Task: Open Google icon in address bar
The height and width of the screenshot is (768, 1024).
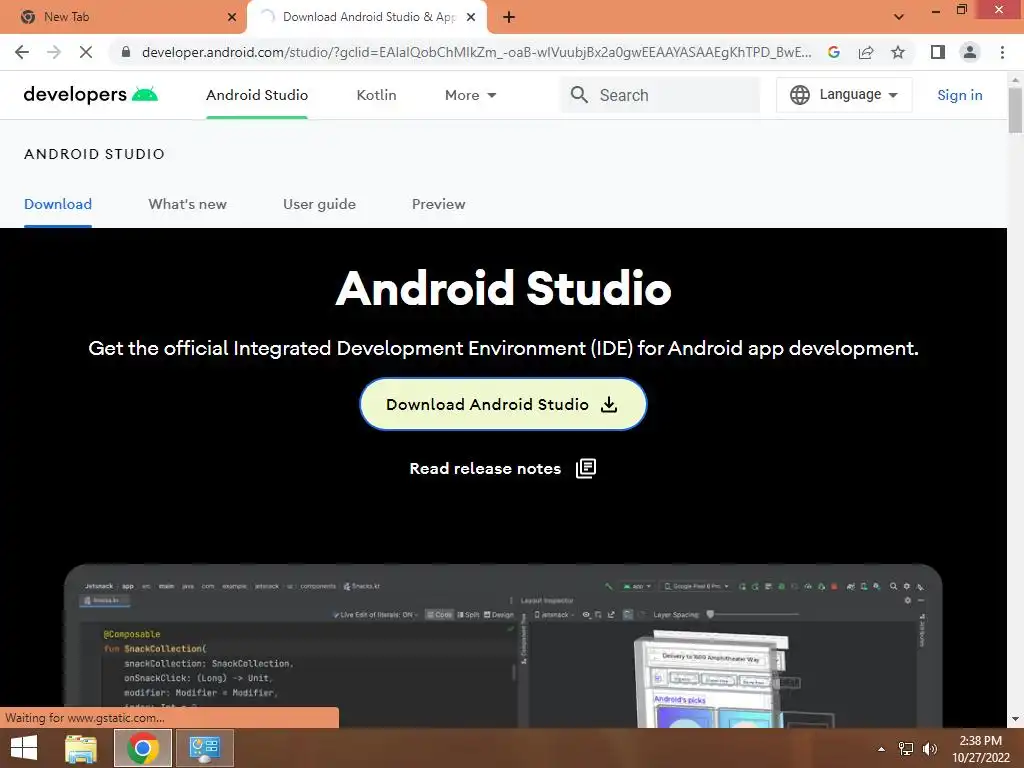Action: point(834,52)
